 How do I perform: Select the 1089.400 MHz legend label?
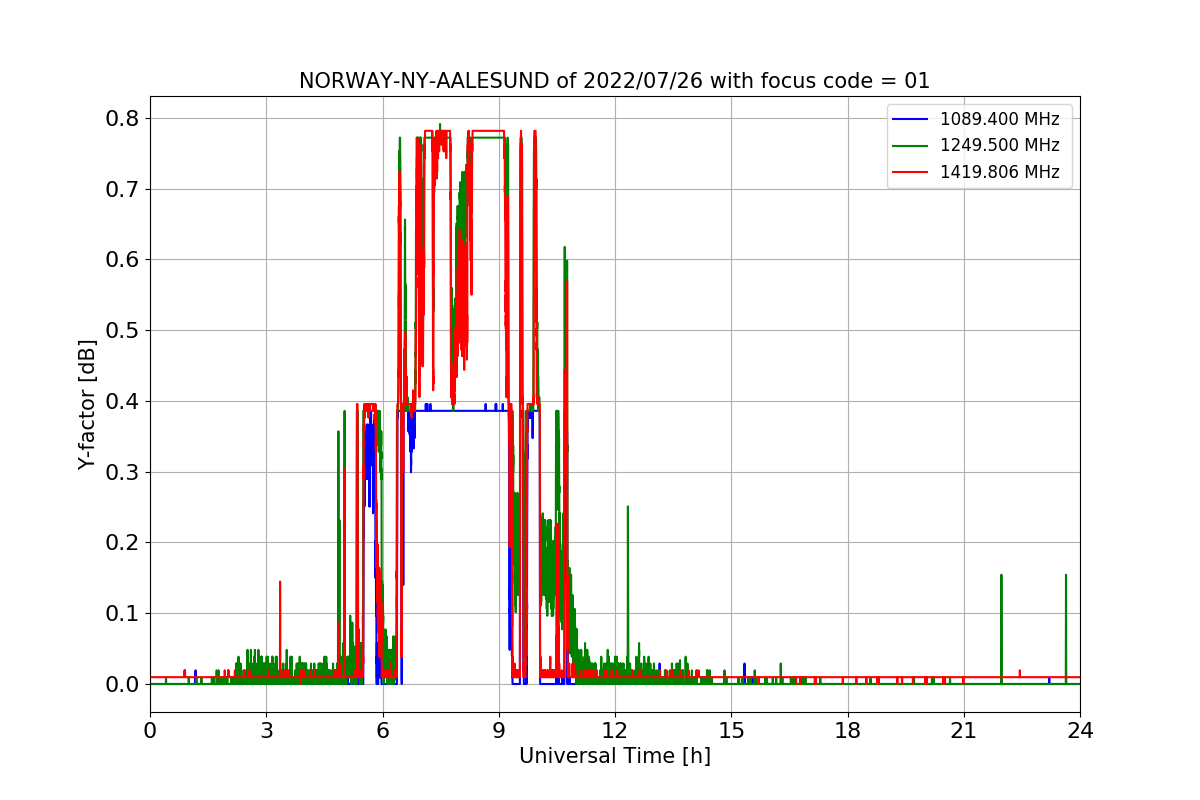pos(999,119)
